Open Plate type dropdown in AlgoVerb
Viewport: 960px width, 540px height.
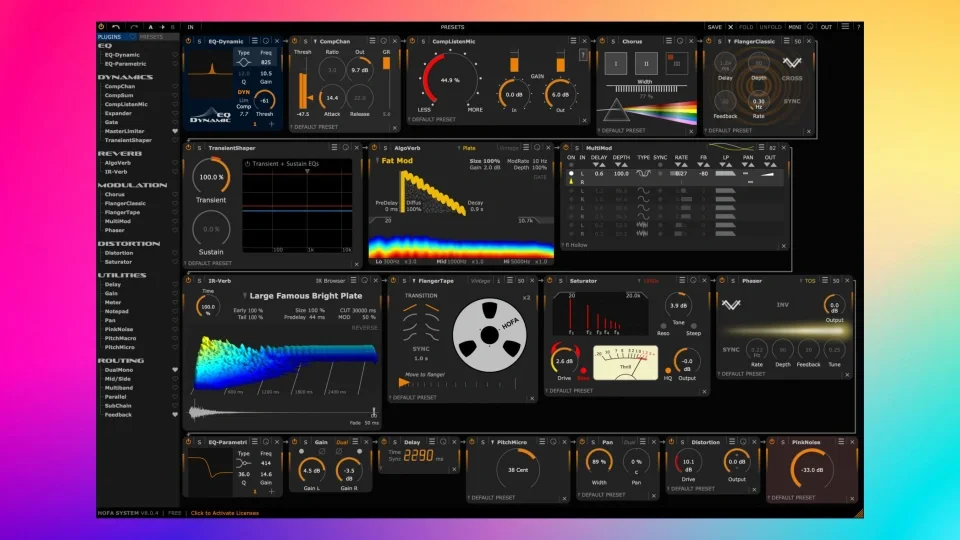click(467, 148)
